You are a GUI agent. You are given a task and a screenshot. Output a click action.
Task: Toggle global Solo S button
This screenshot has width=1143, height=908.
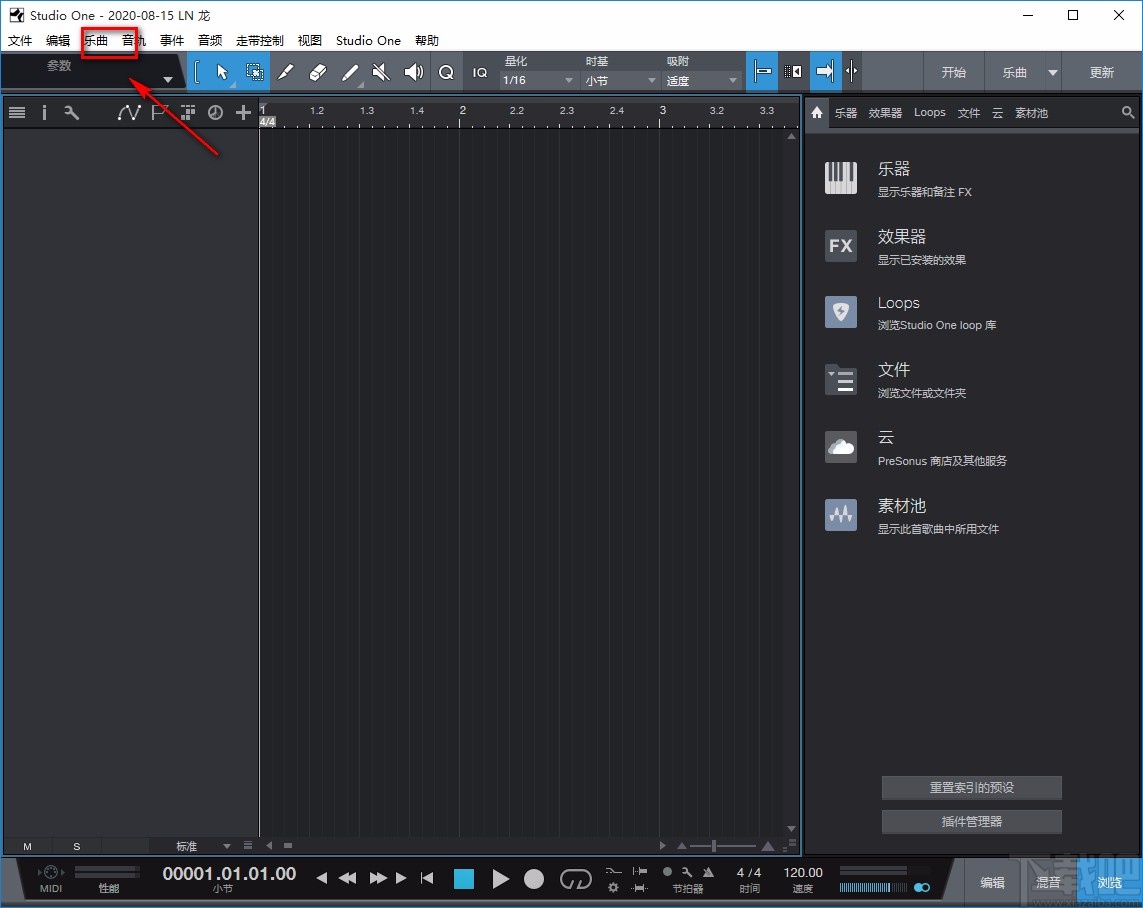(77, 846)
